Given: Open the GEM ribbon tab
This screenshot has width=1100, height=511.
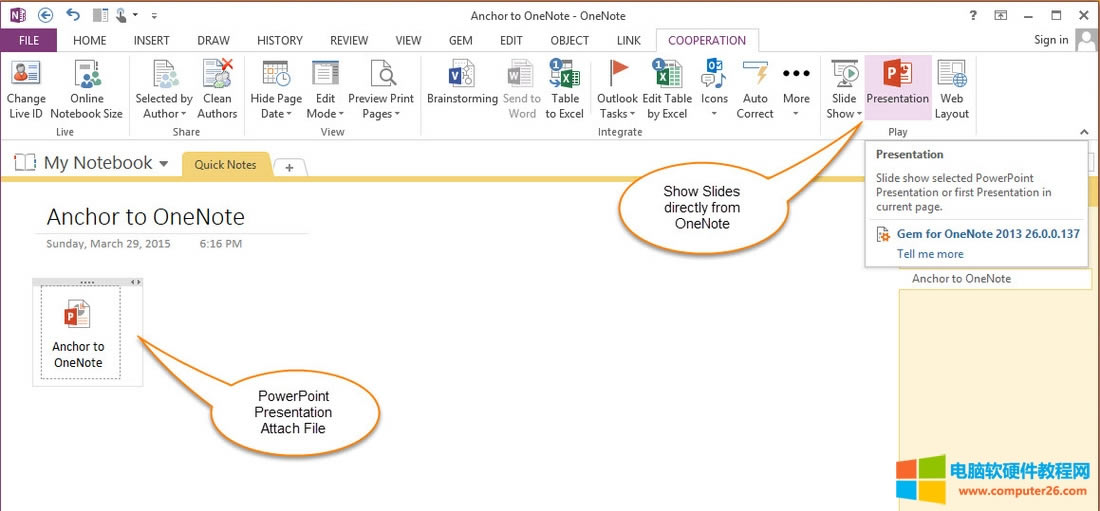Looking at the screenshot, I should coord(460,41).
